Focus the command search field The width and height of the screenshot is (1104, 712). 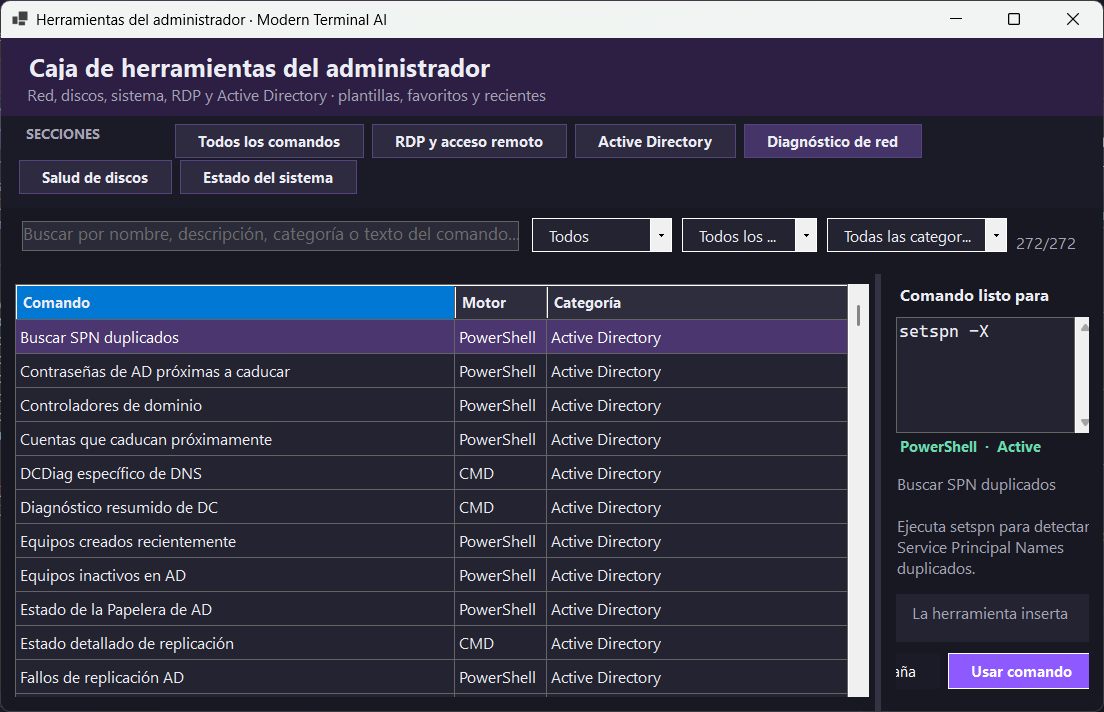click(270, 235)
